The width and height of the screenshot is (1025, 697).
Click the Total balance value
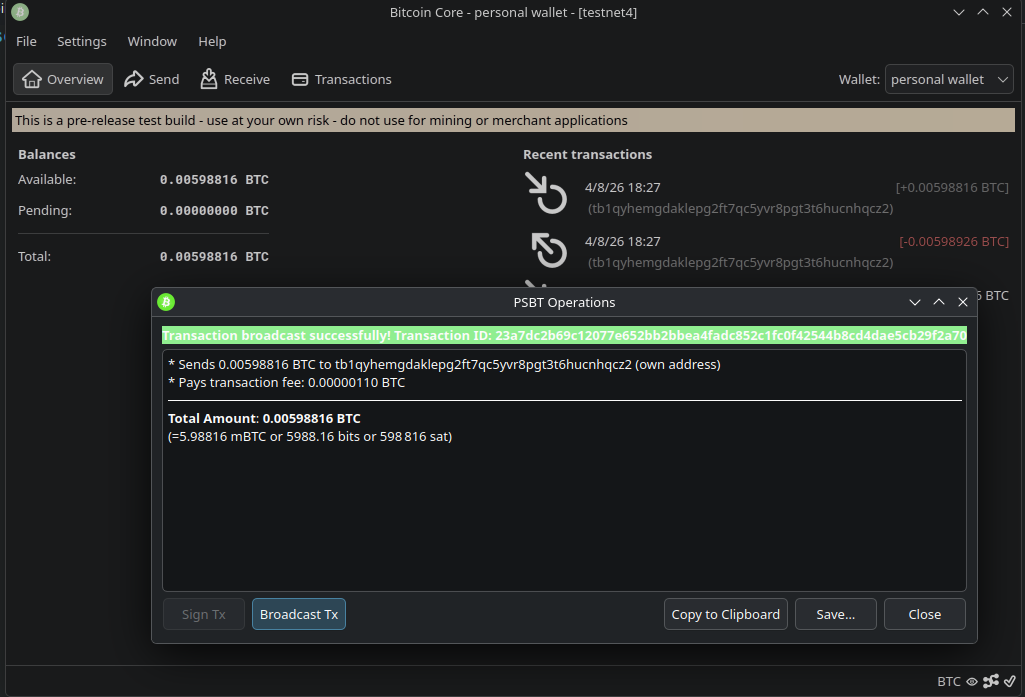coord(214,256)
